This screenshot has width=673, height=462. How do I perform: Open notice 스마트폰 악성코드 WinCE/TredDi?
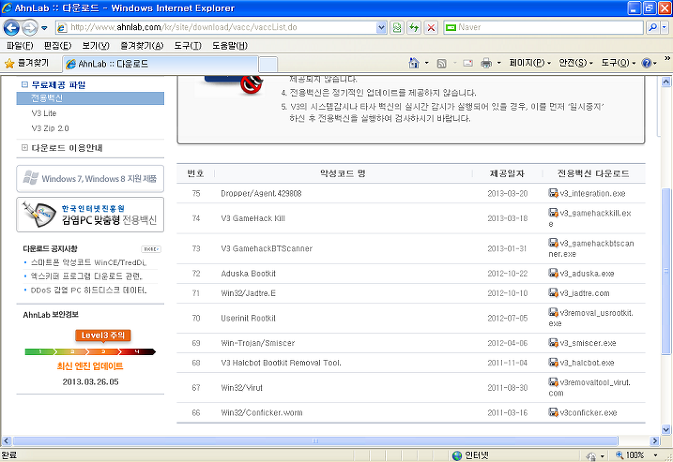(x=88, y=263)
